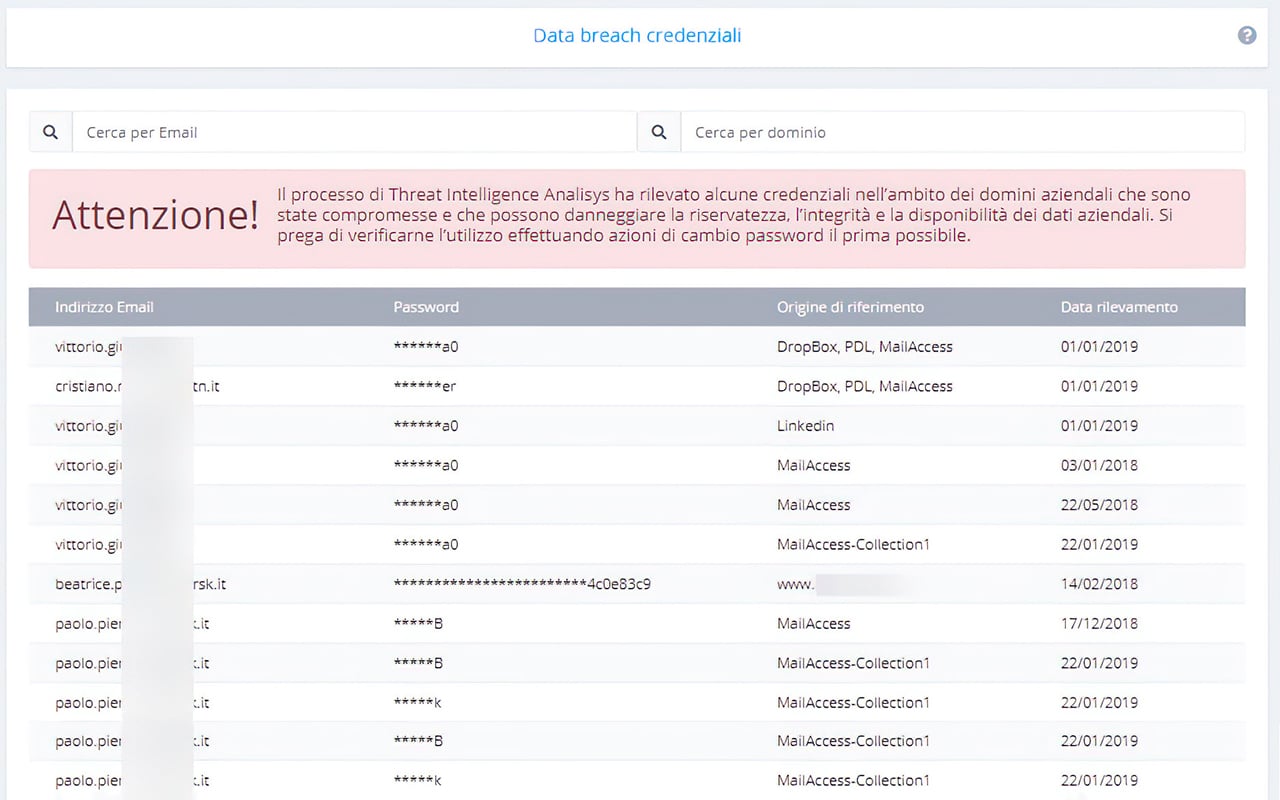Sort by Password column header

tap(426, 307)
